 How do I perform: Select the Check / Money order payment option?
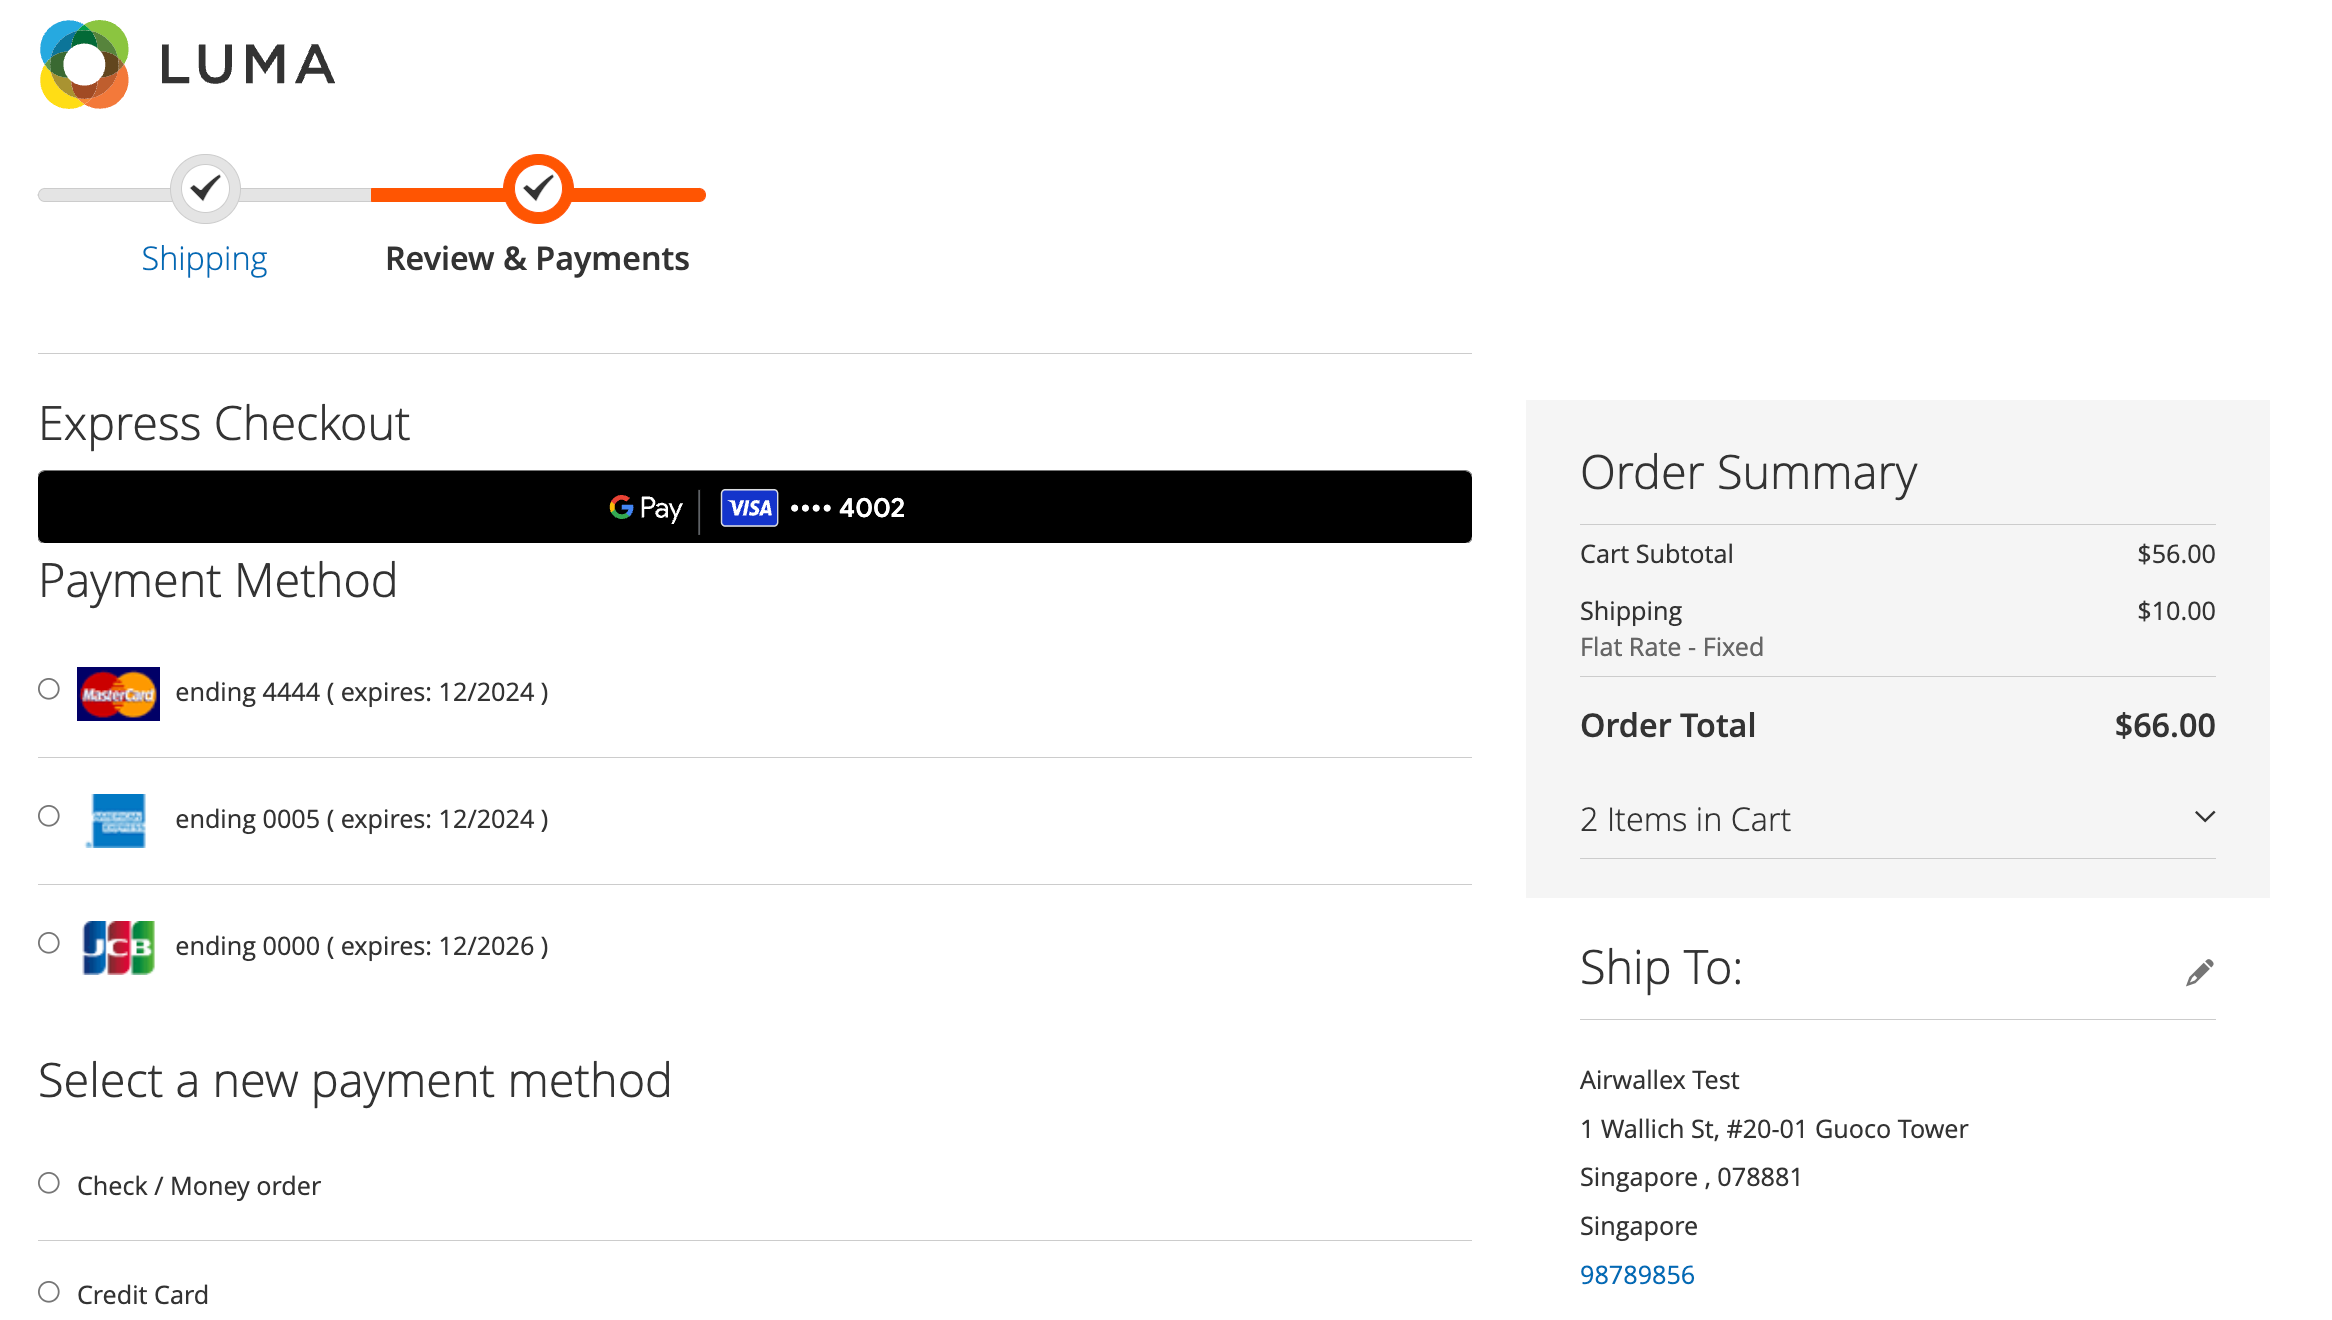pos(47,1183)
